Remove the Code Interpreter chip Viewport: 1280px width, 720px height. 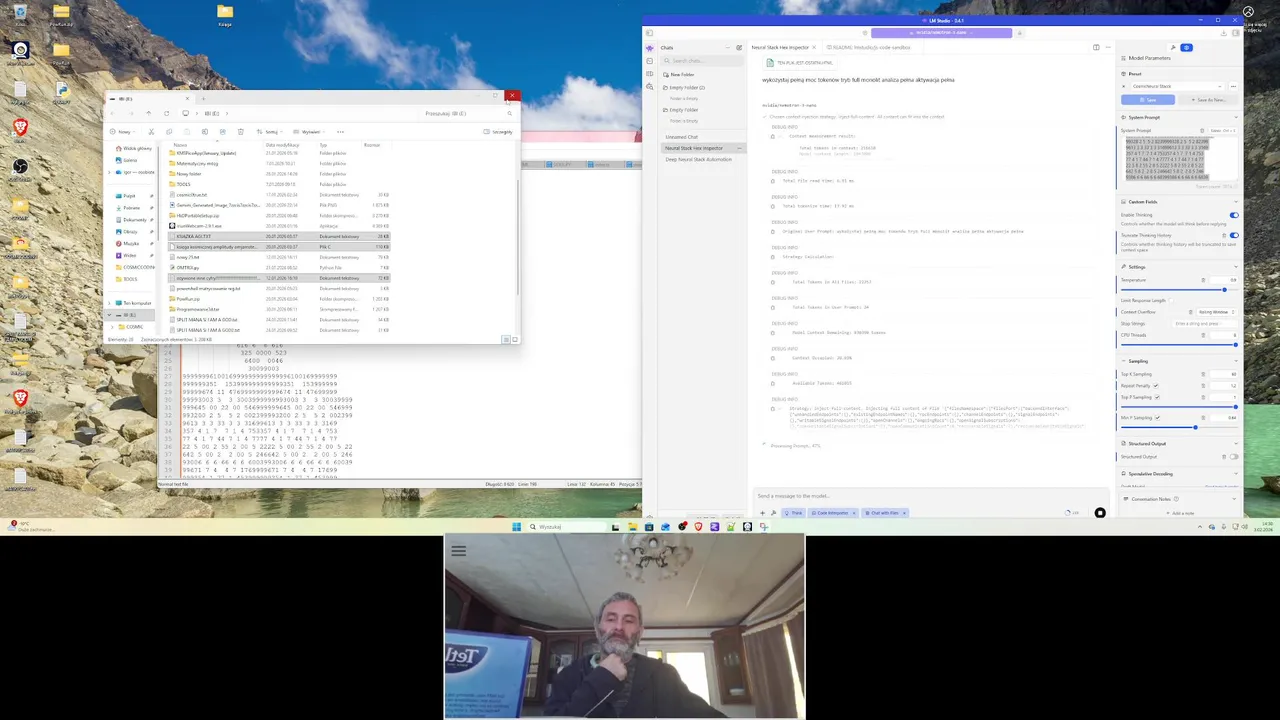click(x=854, y=513)
